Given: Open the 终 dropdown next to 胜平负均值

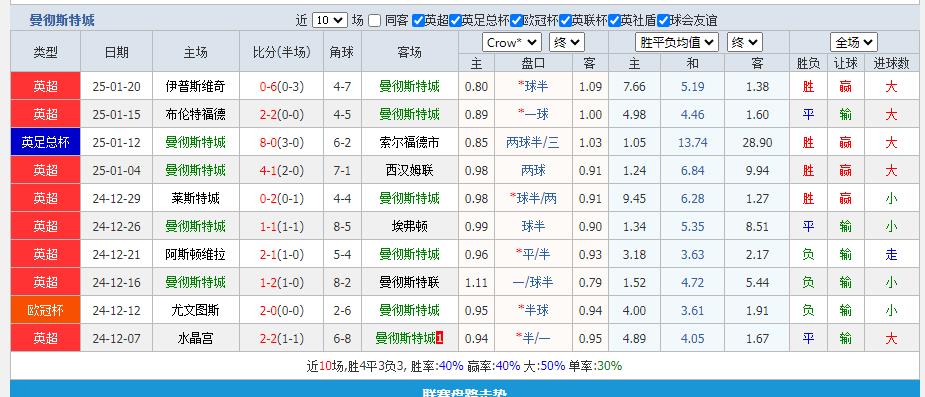Looking at the screenshot, I should coord(744,42).
